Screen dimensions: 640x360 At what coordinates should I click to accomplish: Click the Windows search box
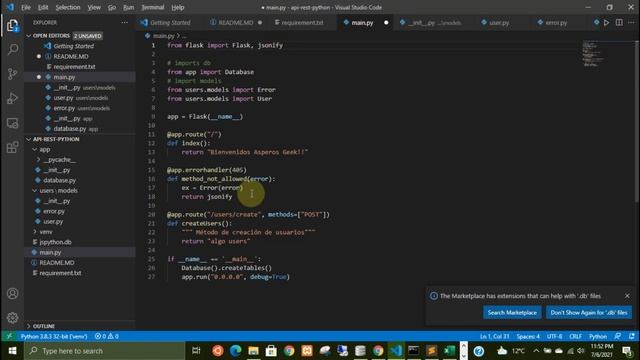(104, 351)
